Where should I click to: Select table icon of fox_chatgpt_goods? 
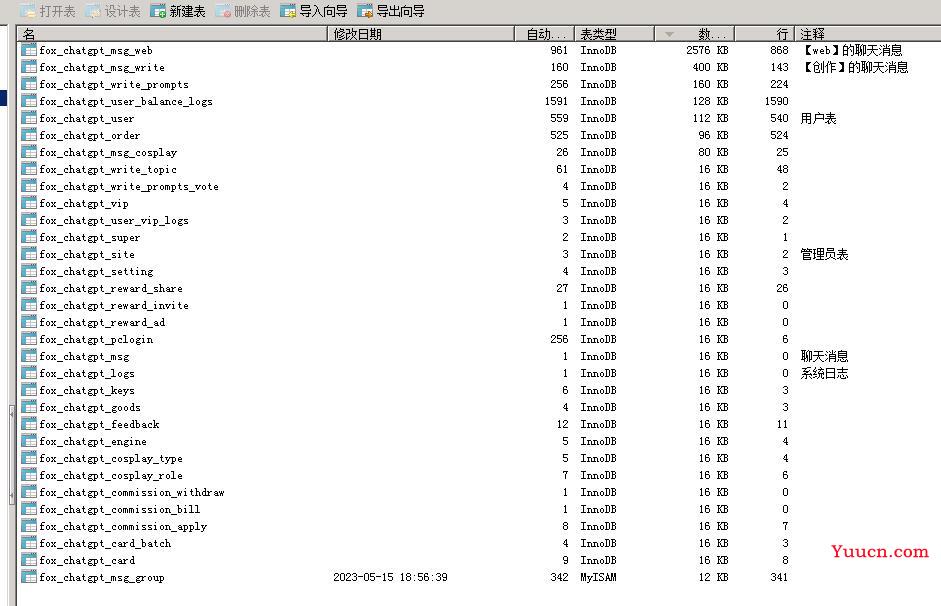[29, 407]
